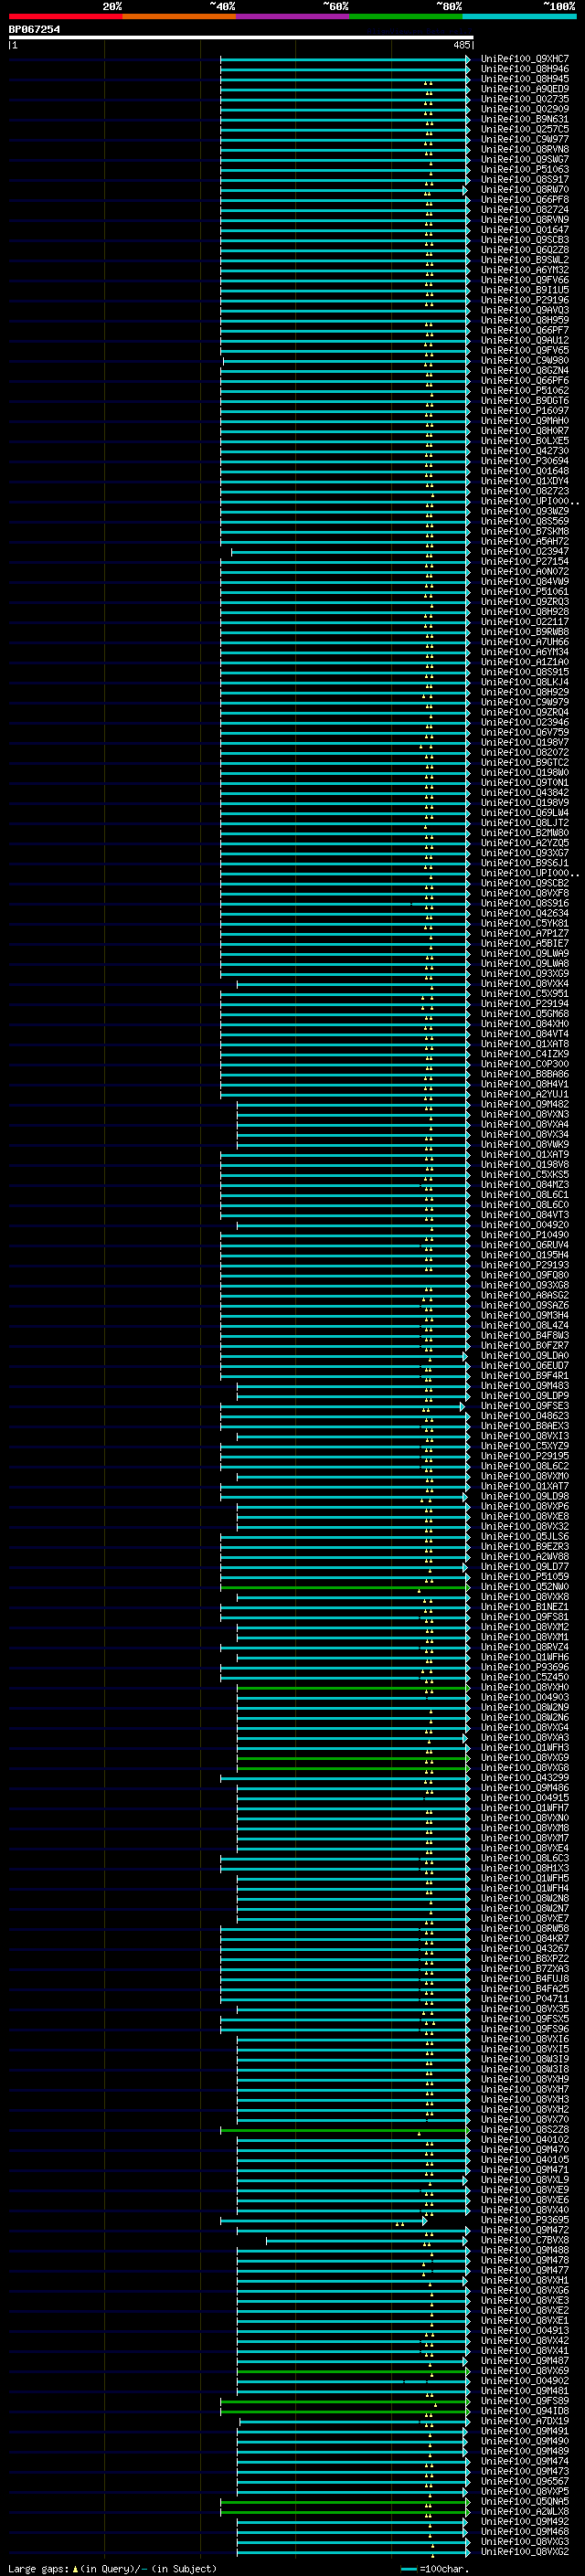Open hit UniRef100_A9QED9
585x2576 pixels.
coord(525,89)
